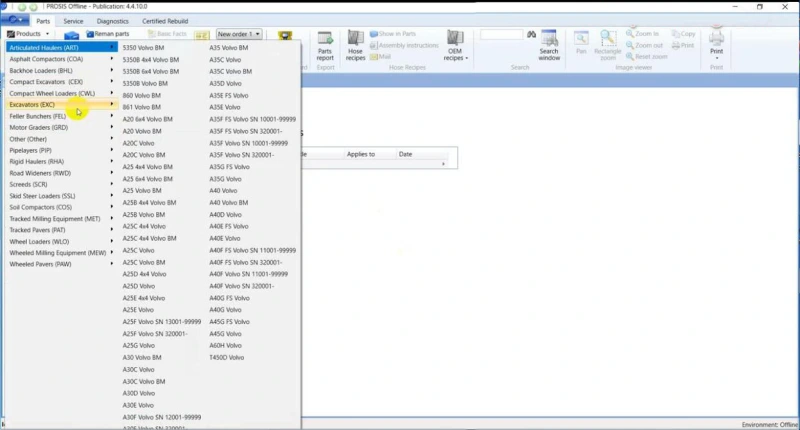Select Pipelayers (PIP) category
The height and width of the screenshot is (430, 800).
(62, 150)
